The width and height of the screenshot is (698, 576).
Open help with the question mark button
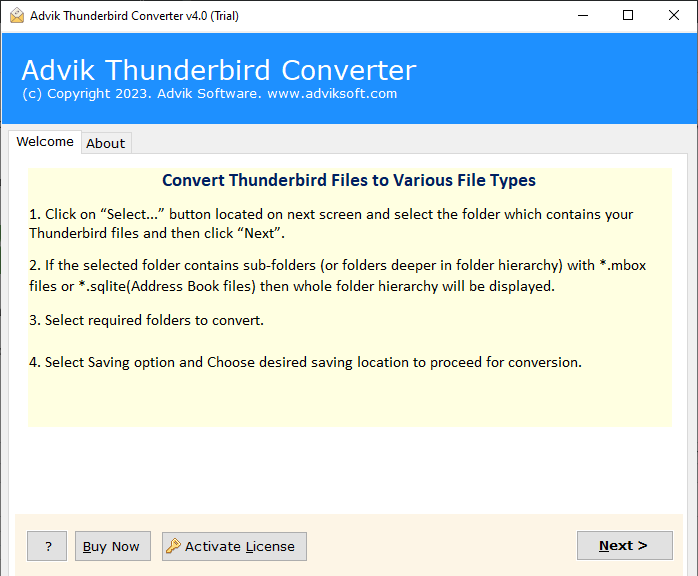(x=47, y=546)
